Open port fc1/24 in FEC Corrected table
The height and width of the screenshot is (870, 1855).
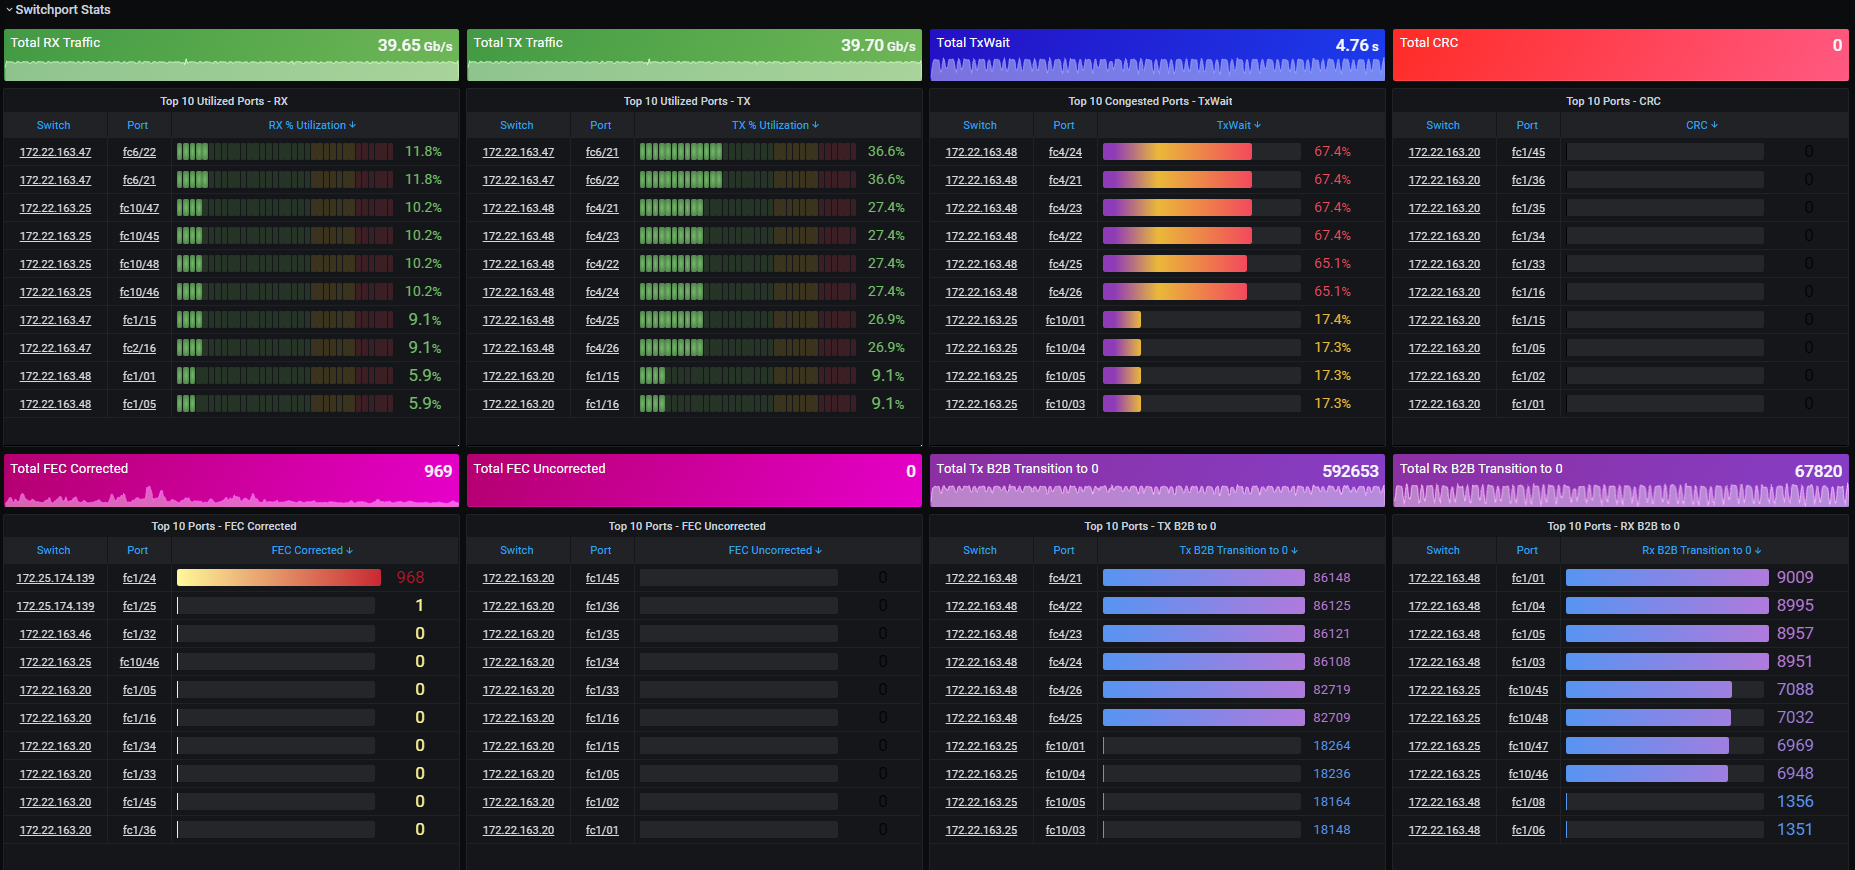tap(139, 578)
